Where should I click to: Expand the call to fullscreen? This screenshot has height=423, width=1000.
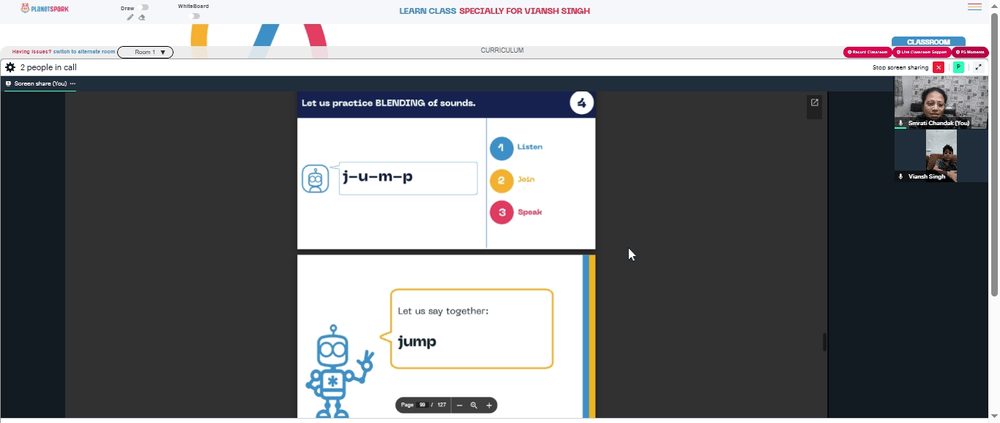978,67
